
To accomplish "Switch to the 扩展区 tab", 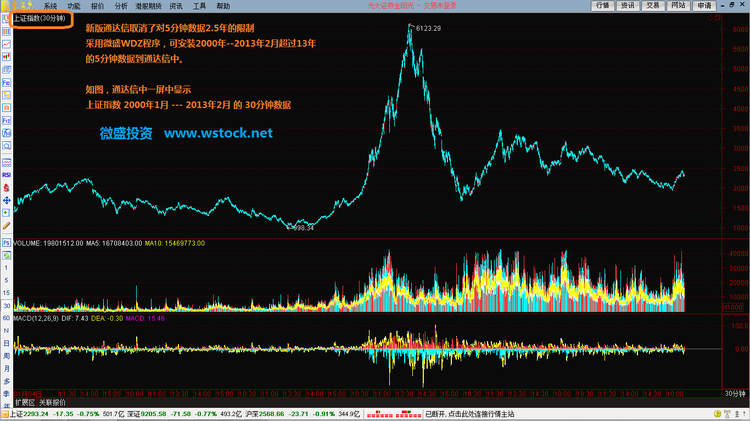I will pos(24,403).
